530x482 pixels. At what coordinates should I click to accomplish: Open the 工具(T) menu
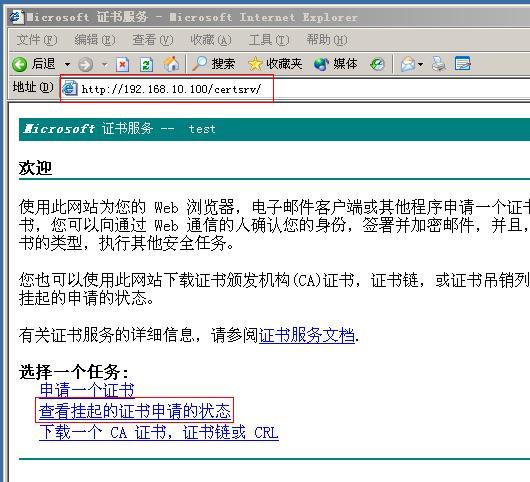click(x=269, y=40)
